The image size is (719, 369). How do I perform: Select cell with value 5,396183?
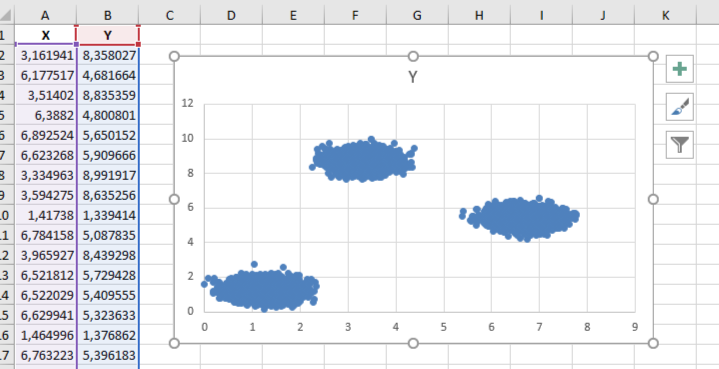tap(108, 355)
